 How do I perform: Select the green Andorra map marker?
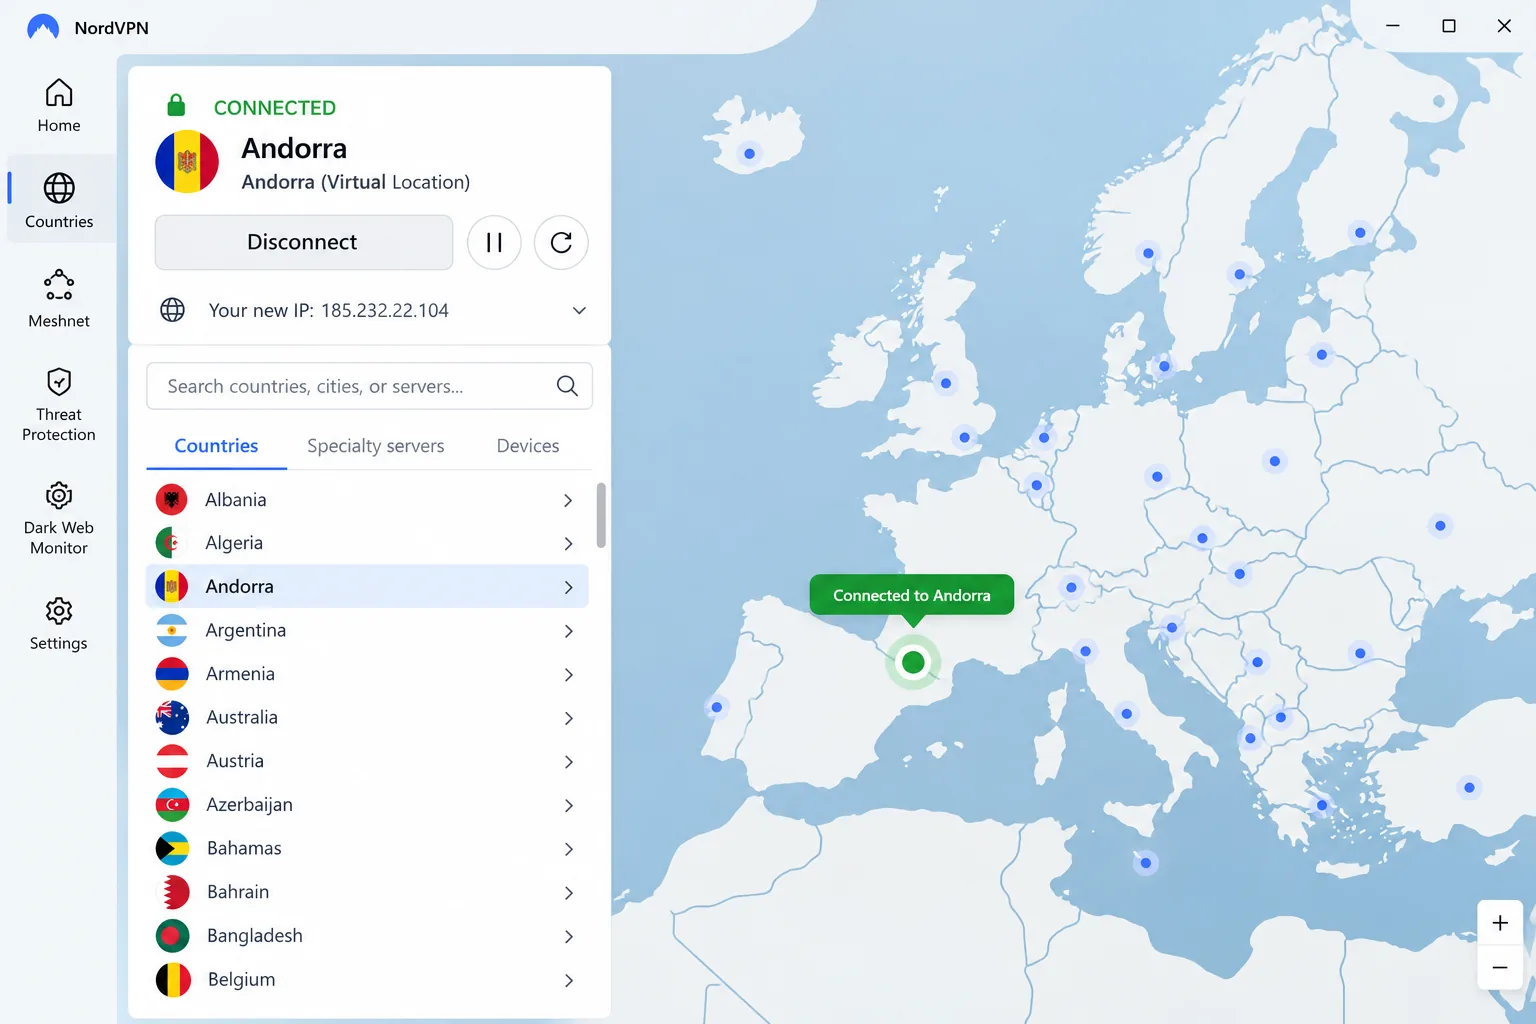click(913, 662)
